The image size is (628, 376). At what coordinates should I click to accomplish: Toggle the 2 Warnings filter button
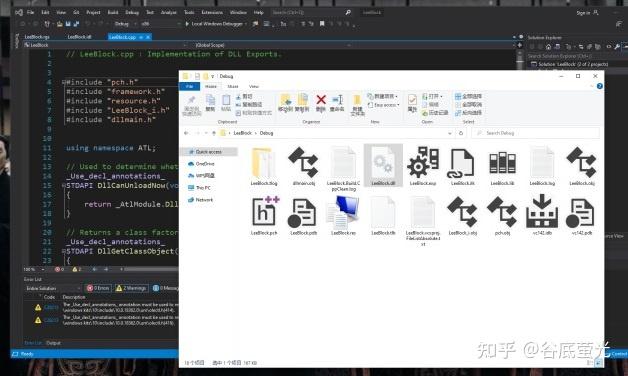(131, 288)
